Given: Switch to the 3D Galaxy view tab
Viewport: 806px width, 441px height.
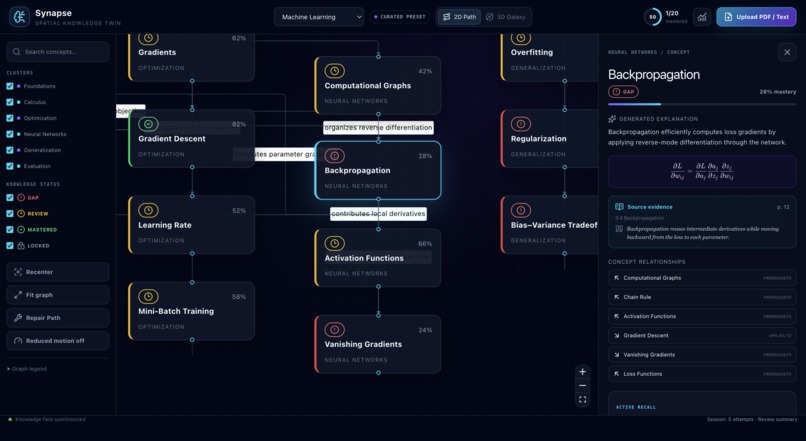Looking at the screenshot, I should point(505,17).
